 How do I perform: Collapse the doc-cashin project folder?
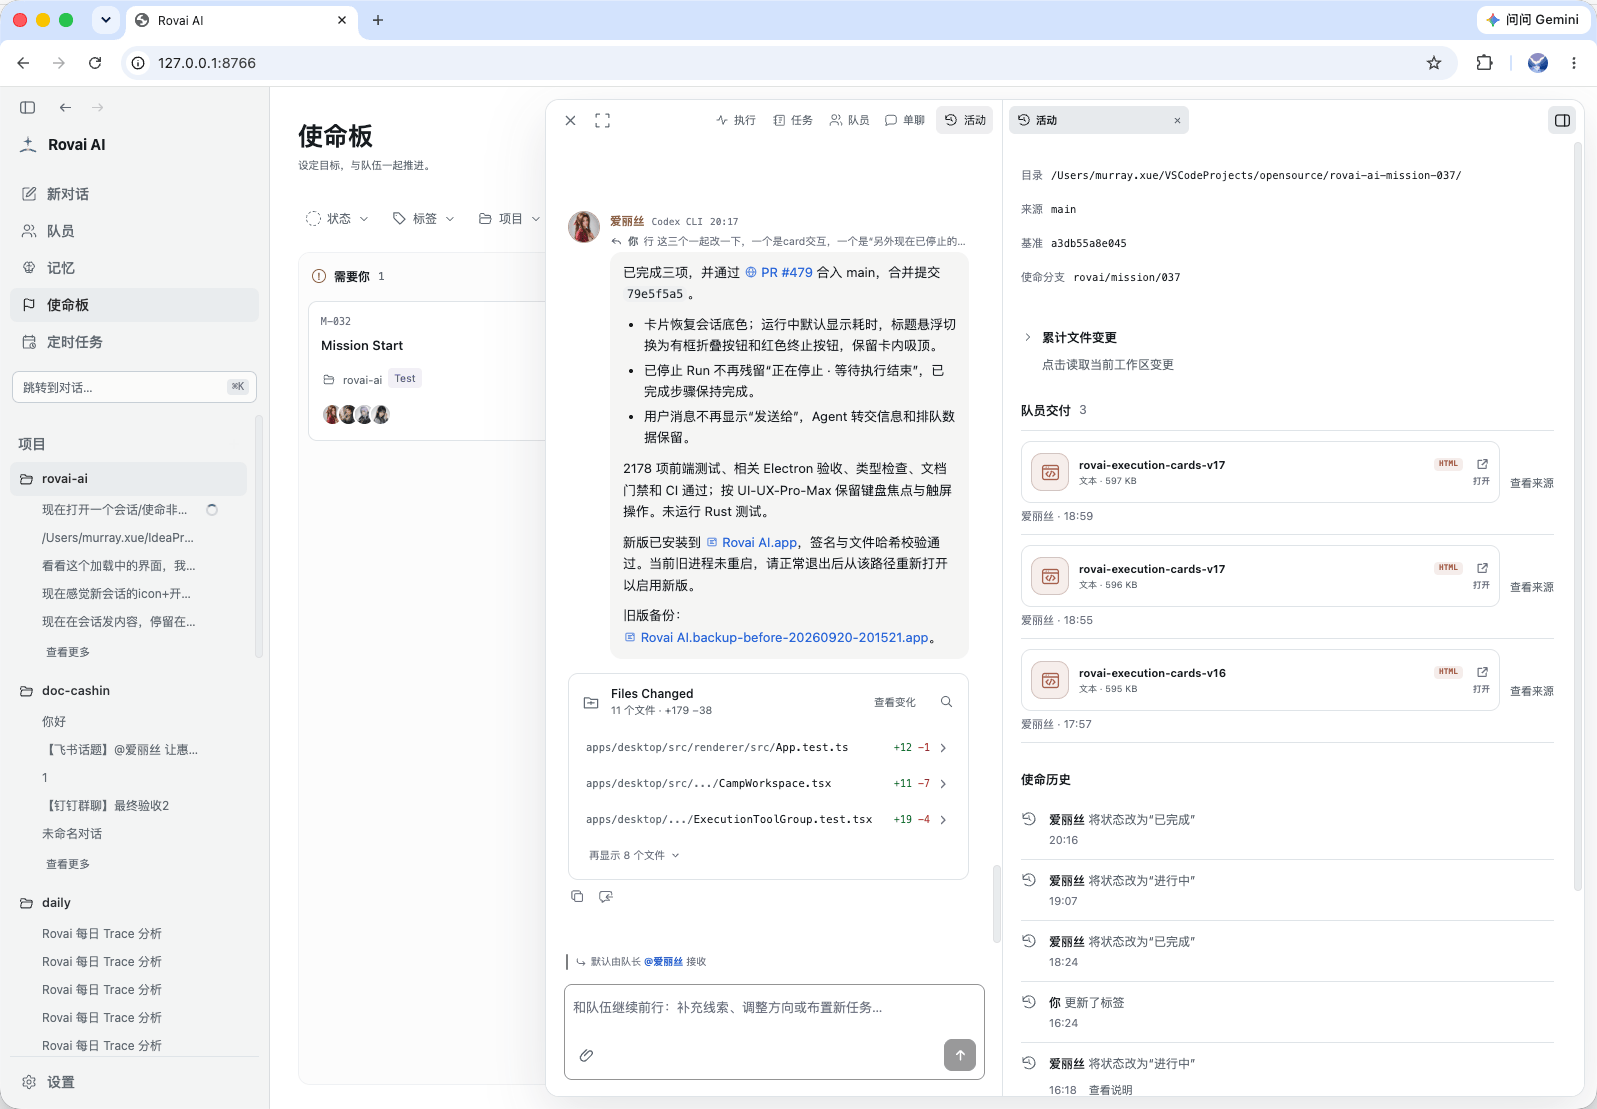[x=129, y=691]
